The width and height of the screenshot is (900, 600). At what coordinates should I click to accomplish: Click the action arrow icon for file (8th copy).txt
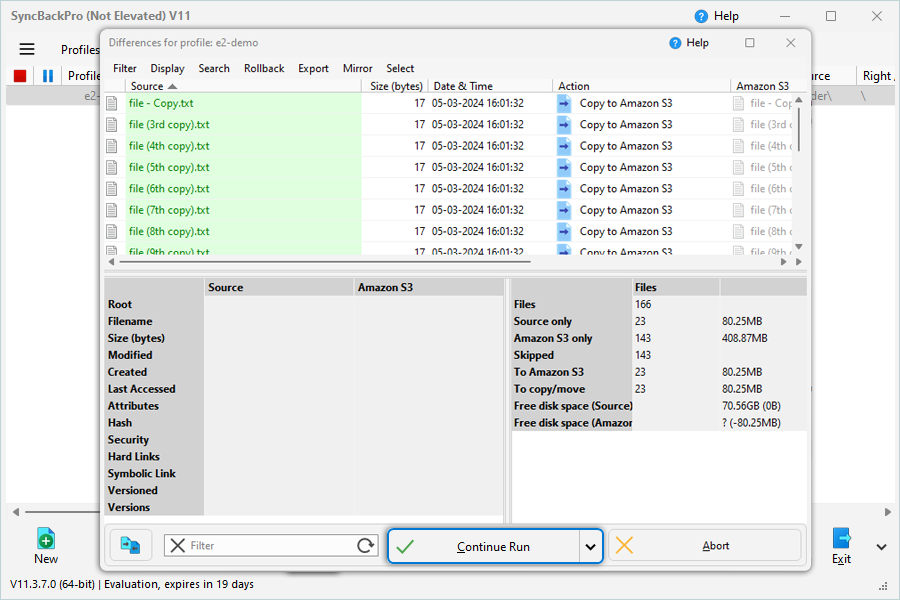(x=564, y=231)
